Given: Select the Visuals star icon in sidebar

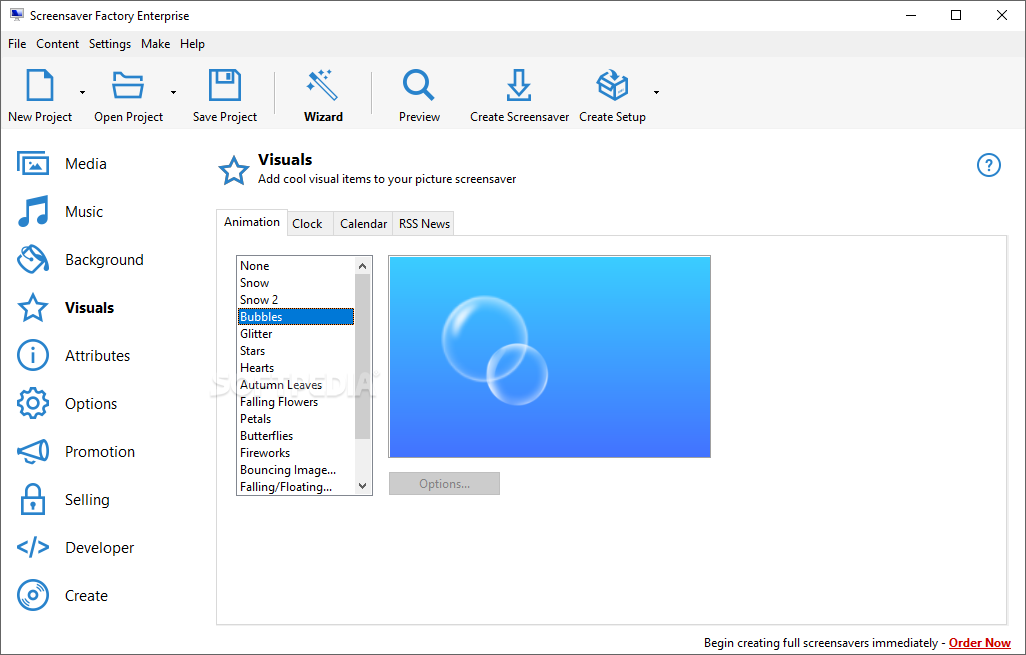Looking at the screenshot, I should pyautogui.click(x=33, y=308).
